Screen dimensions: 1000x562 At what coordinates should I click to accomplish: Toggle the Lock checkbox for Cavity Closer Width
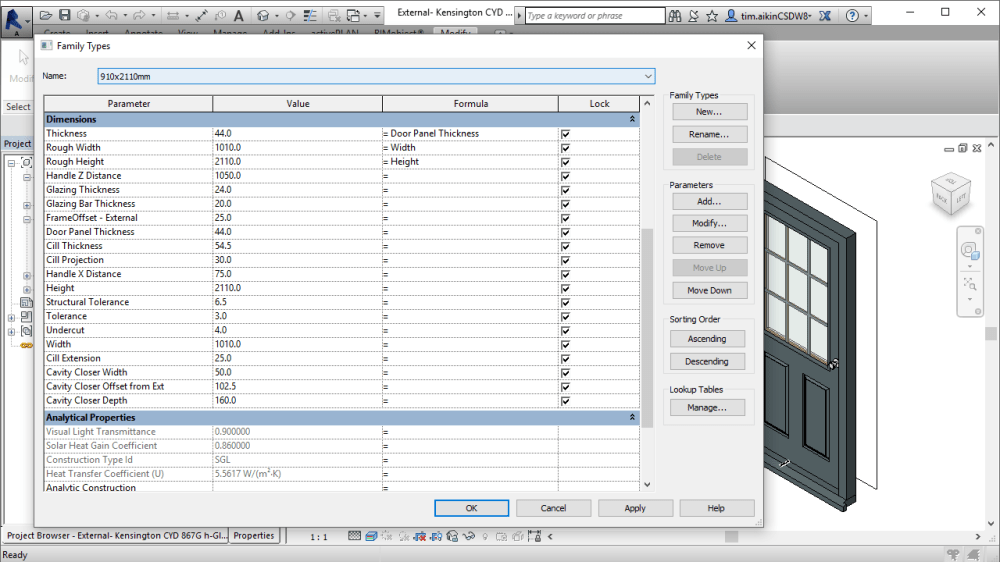[x=566, y=373]
